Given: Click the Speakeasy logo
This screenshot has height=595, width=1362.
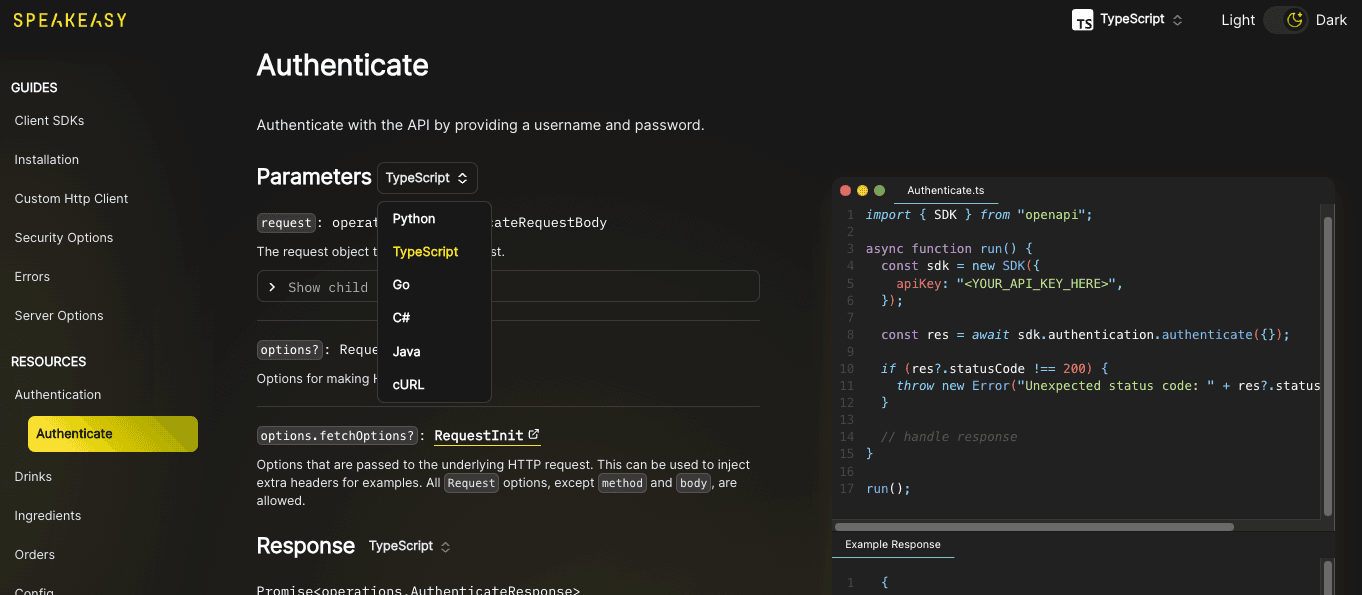Looking at the screenshot, I should 69,20.
